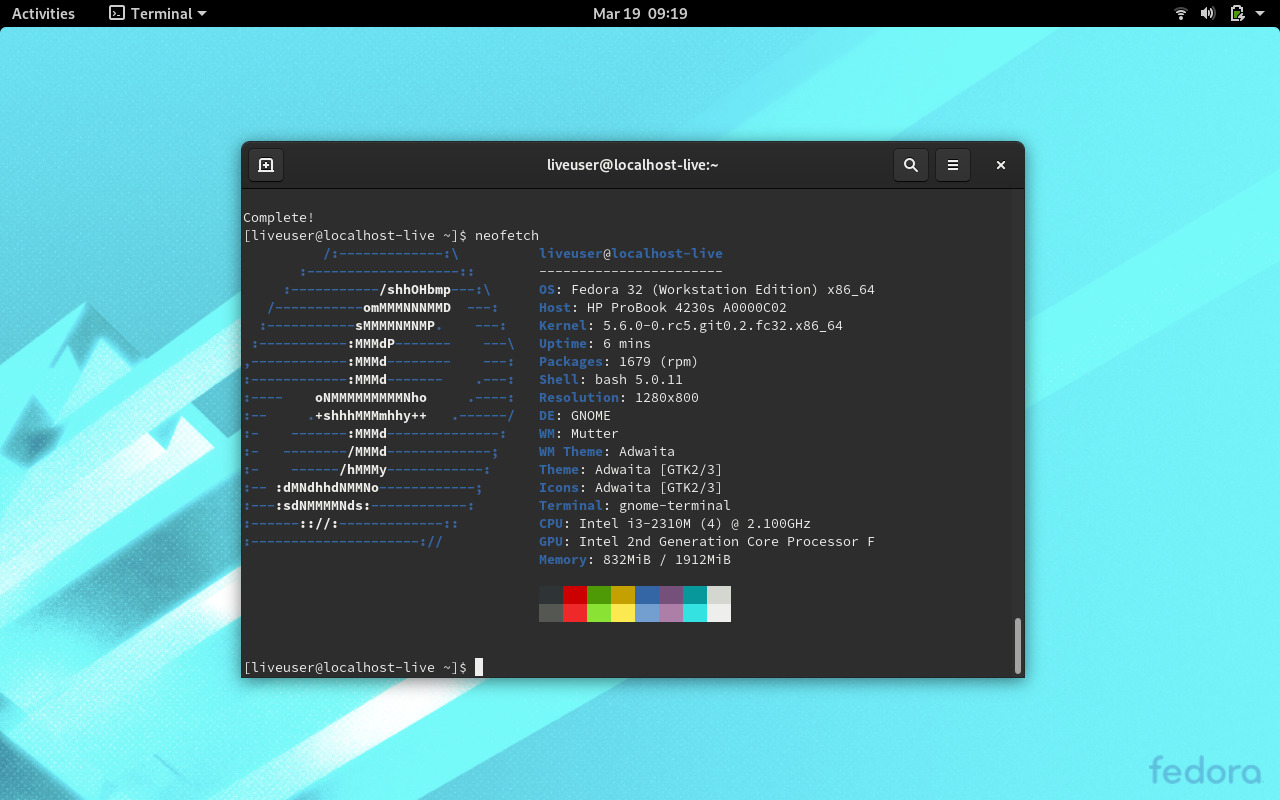Close the terminal window

tap(1001, 165)
